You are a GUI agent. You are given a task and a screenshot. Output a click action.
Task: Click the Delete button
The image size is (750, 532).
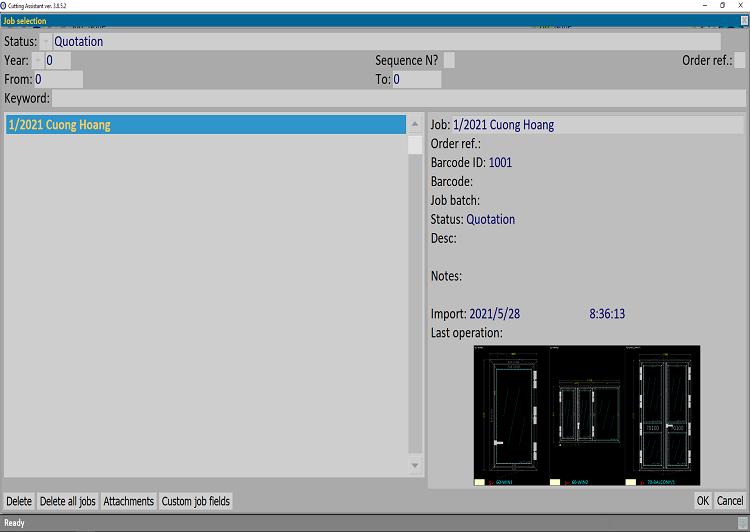tap(19, 501)
